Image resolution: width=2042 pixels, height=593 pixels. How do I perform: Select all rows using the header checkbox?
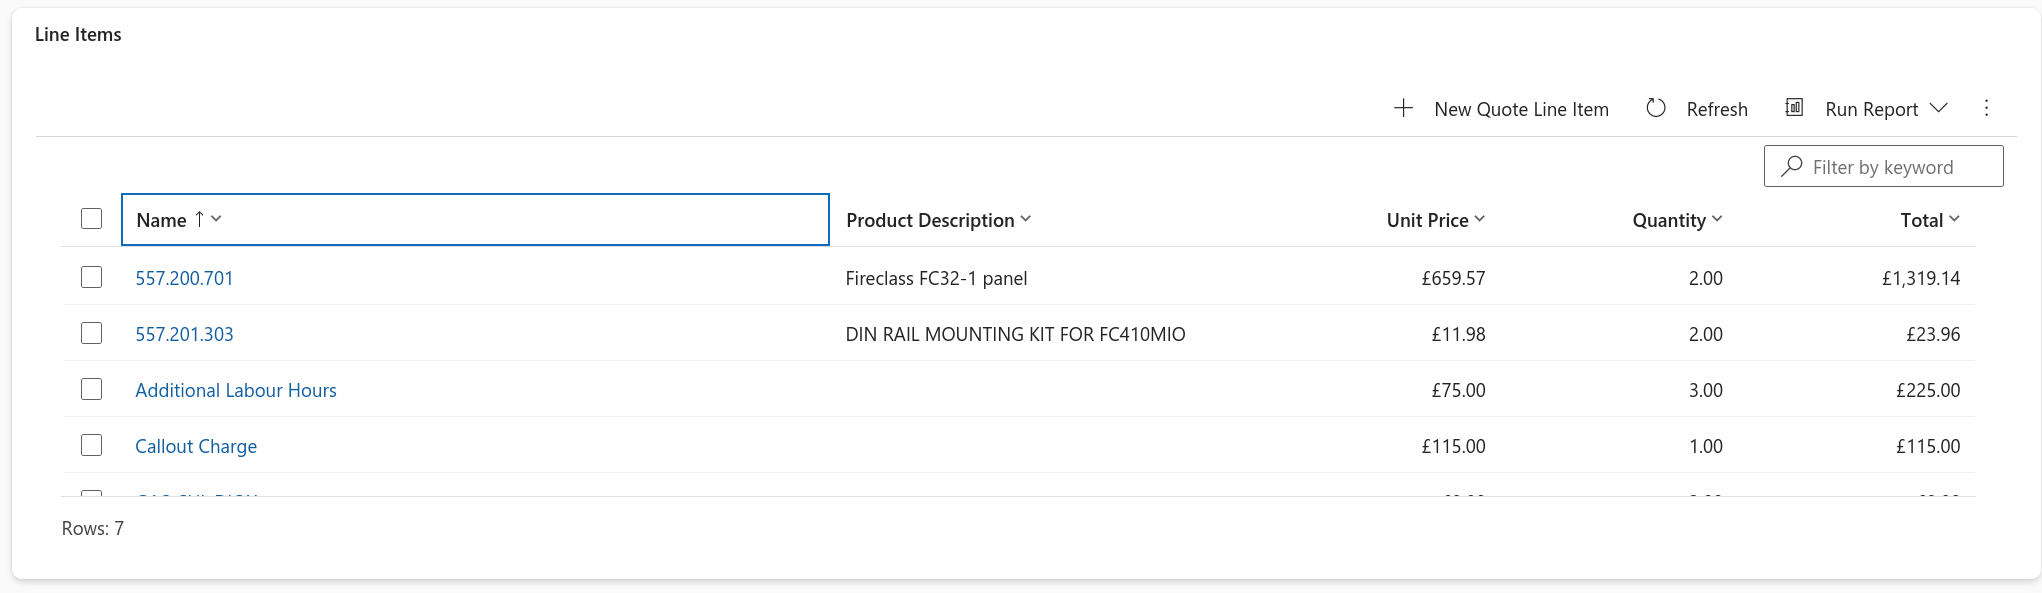[91, 217]
